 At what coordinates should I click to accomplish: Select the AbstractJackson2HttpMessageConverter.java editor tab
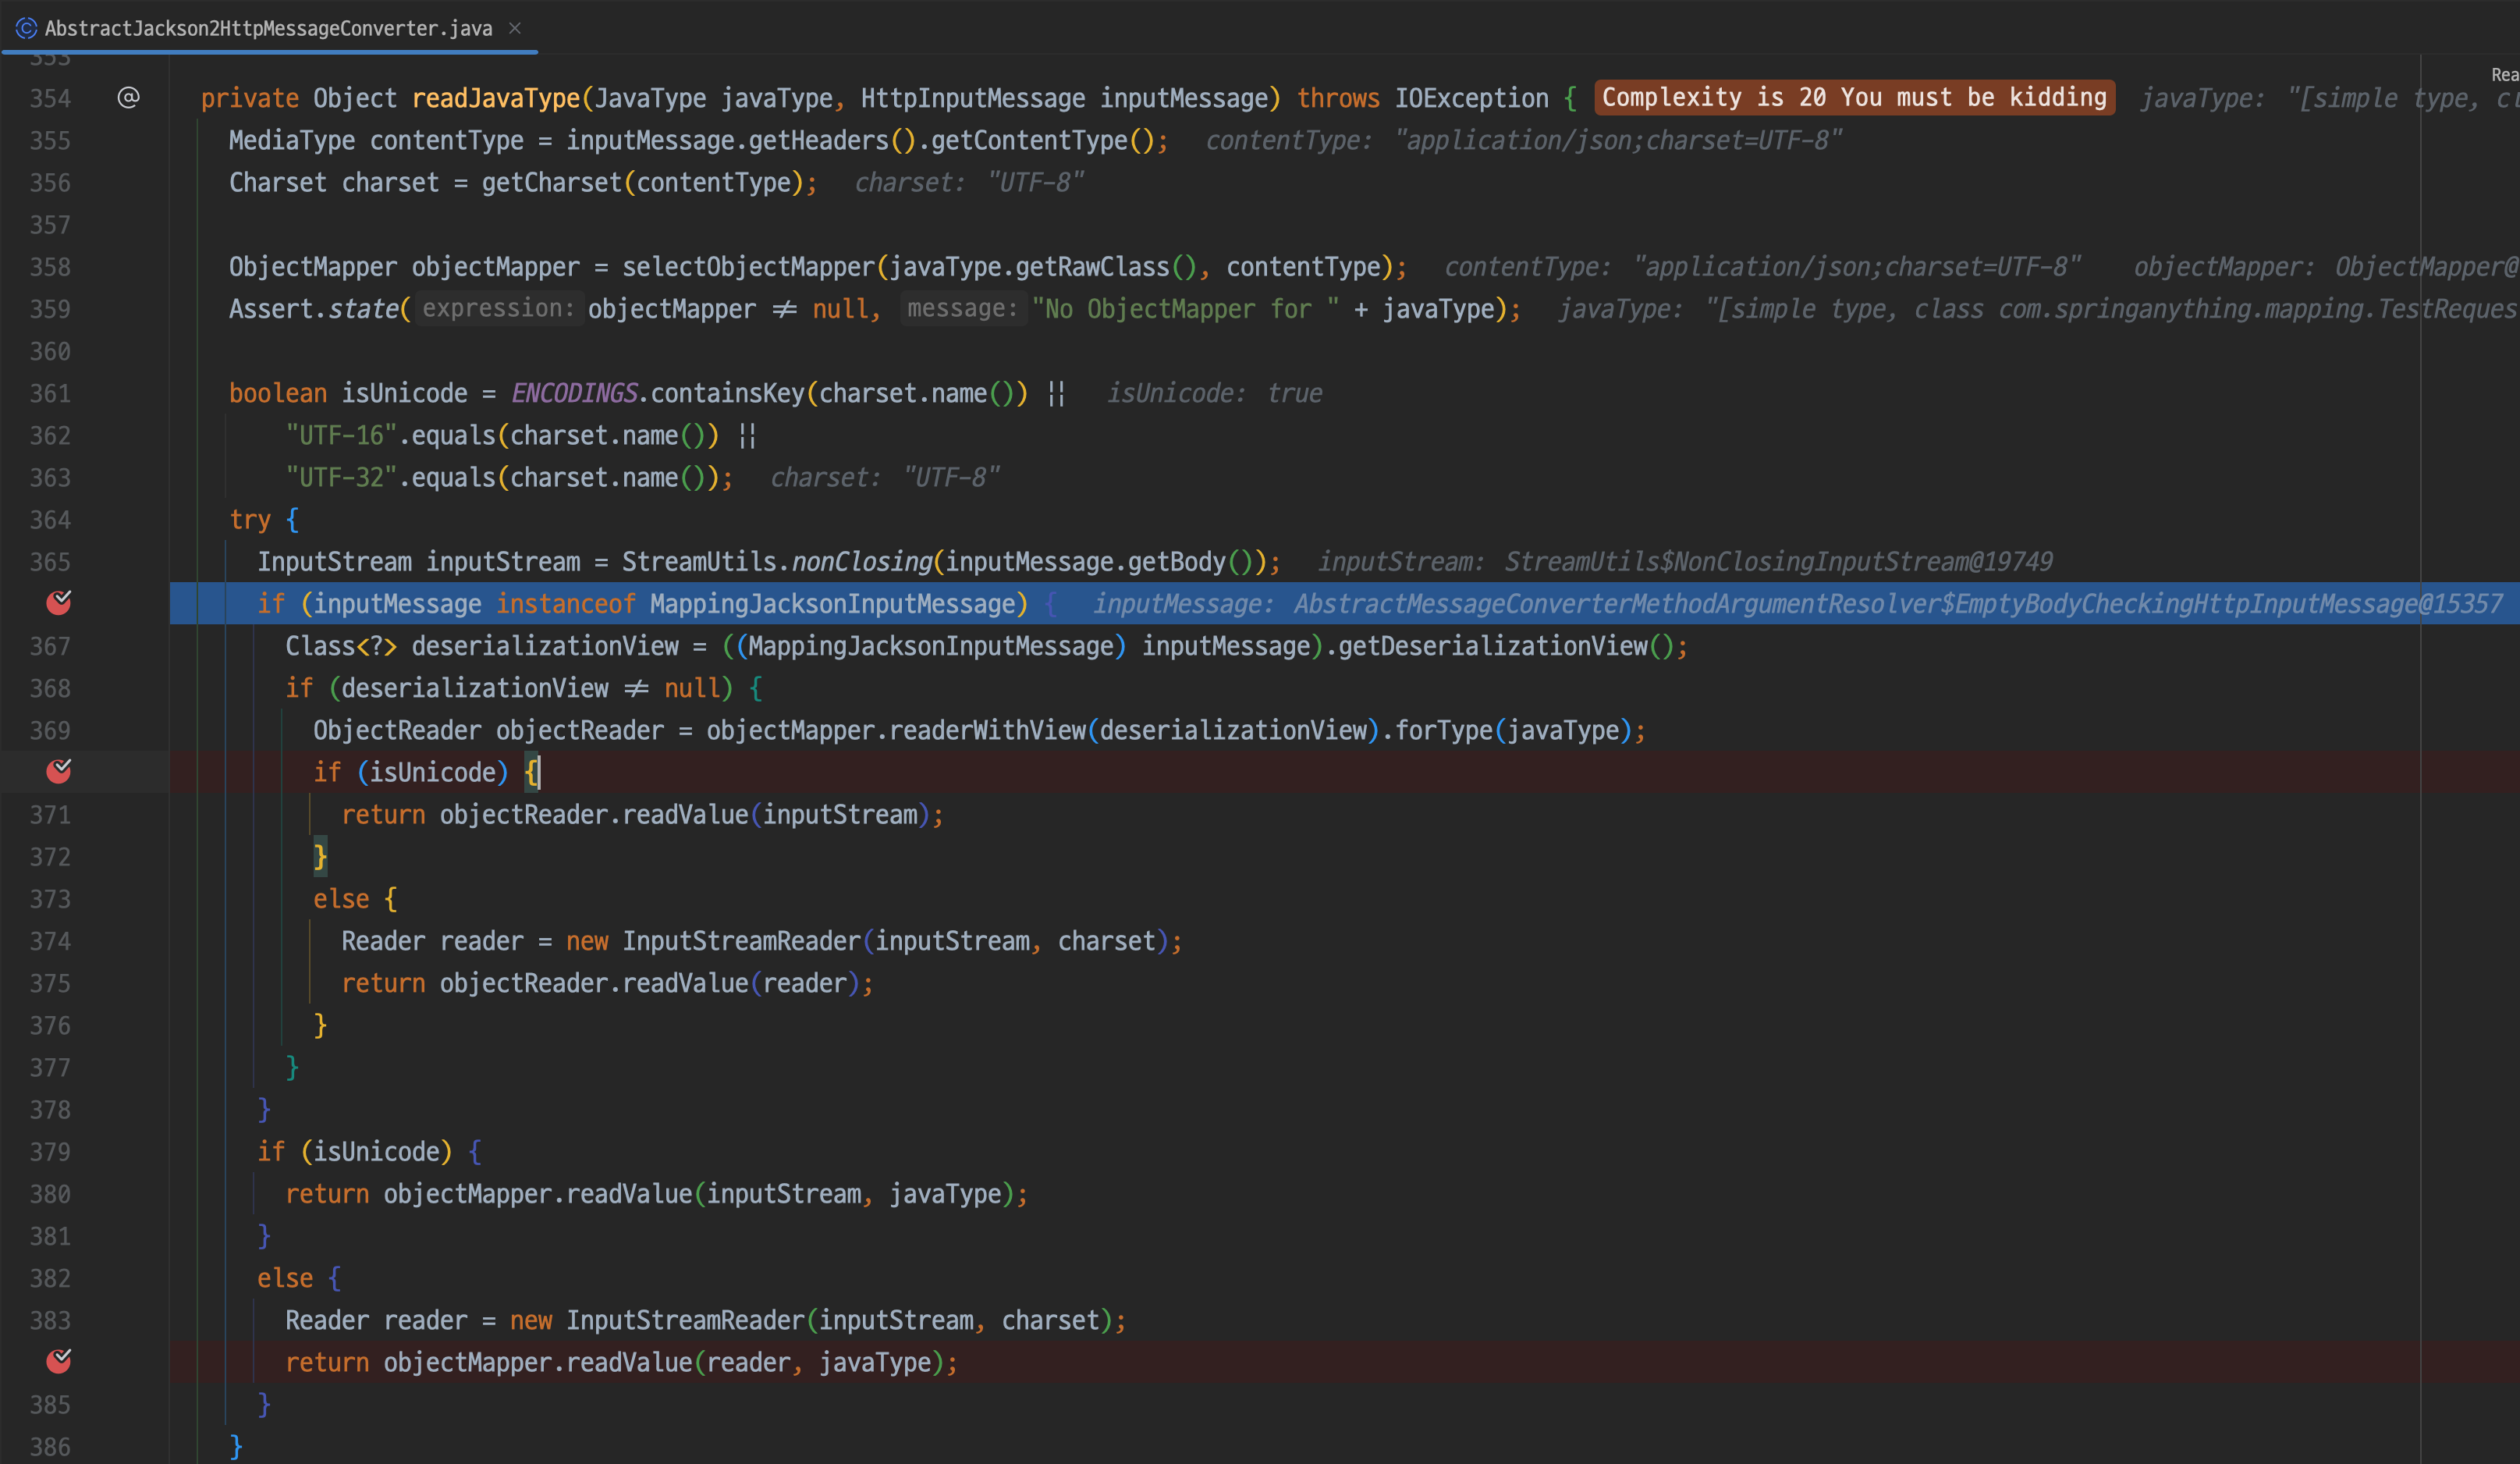click(x=268, y=28)
